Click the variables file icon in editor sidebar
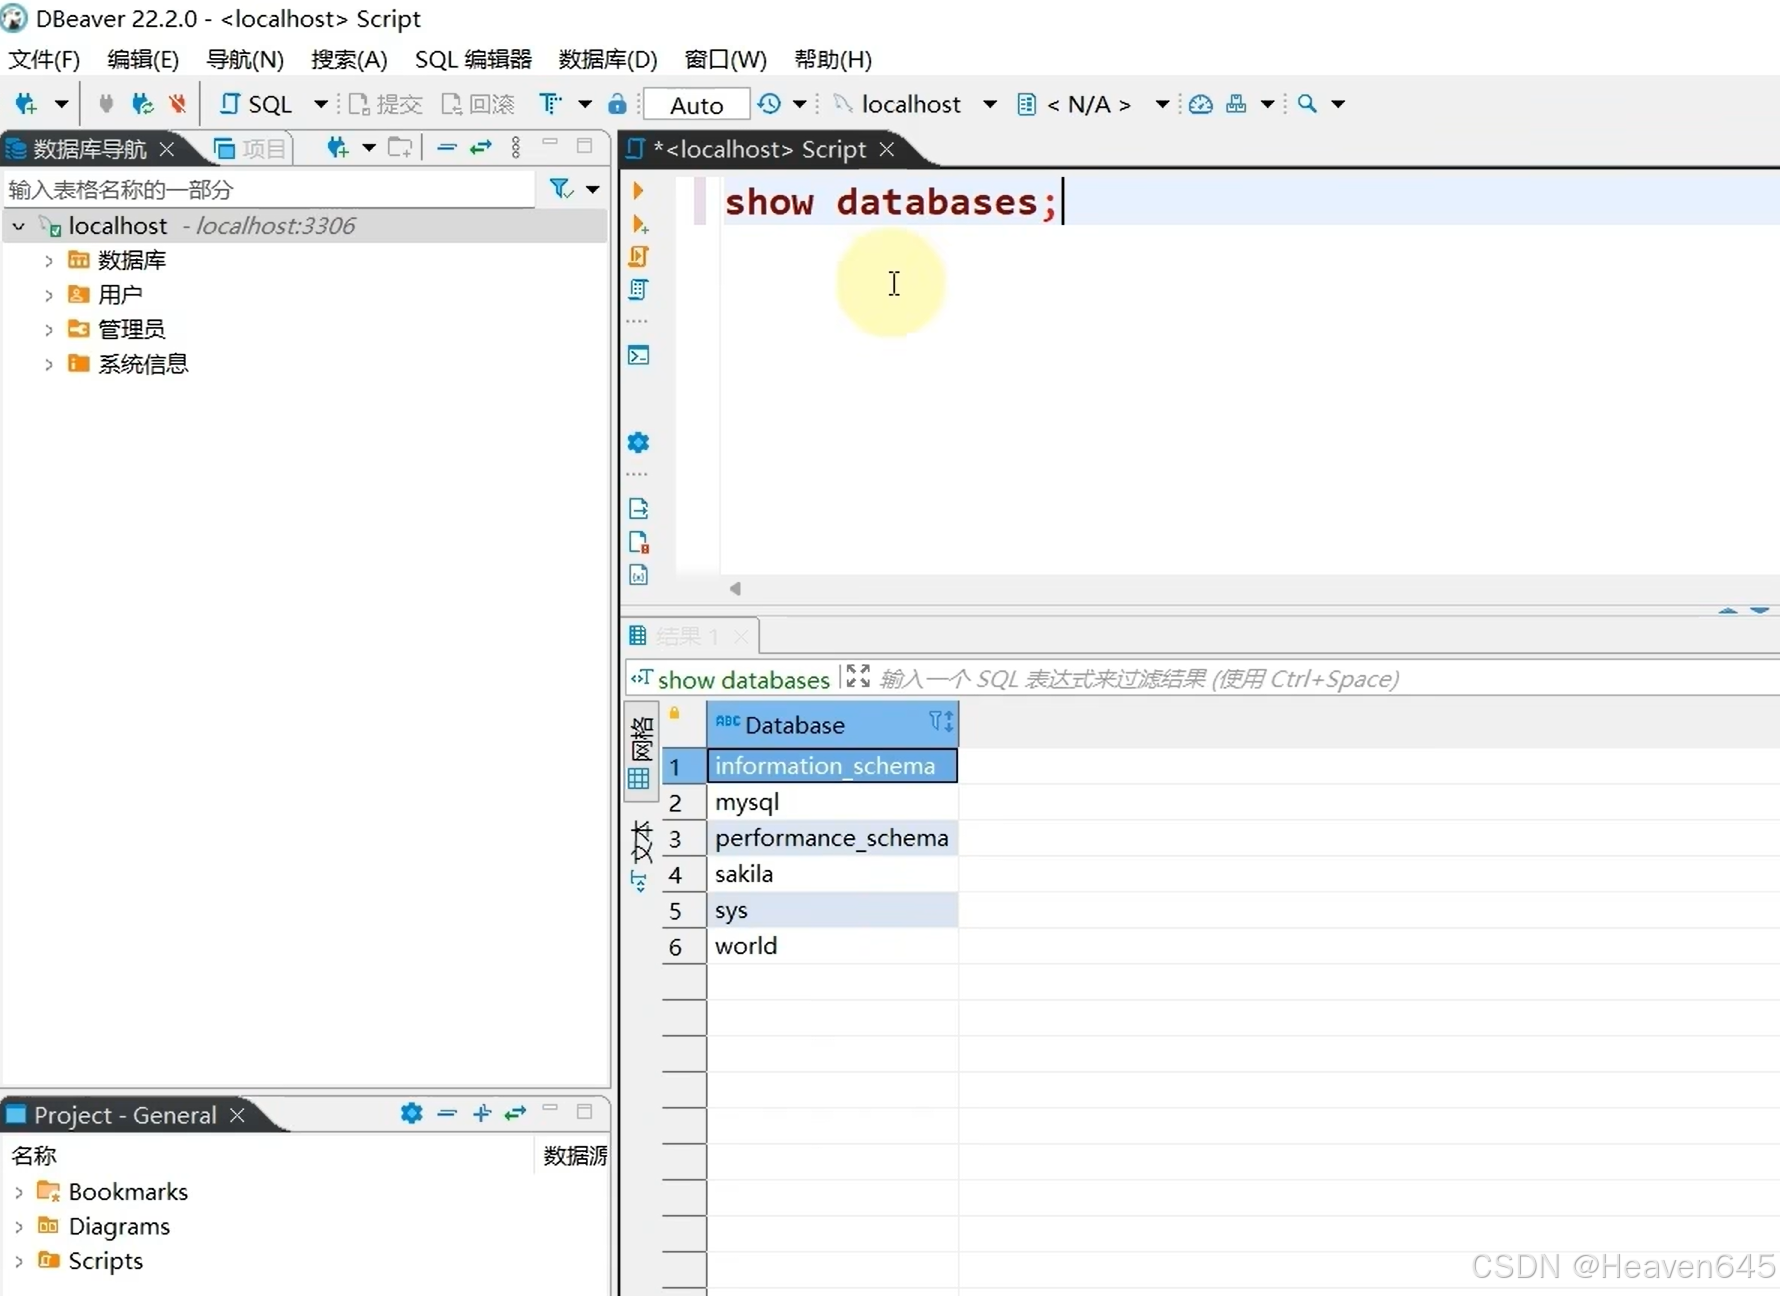1780x1296 pixels. point(639,575)
